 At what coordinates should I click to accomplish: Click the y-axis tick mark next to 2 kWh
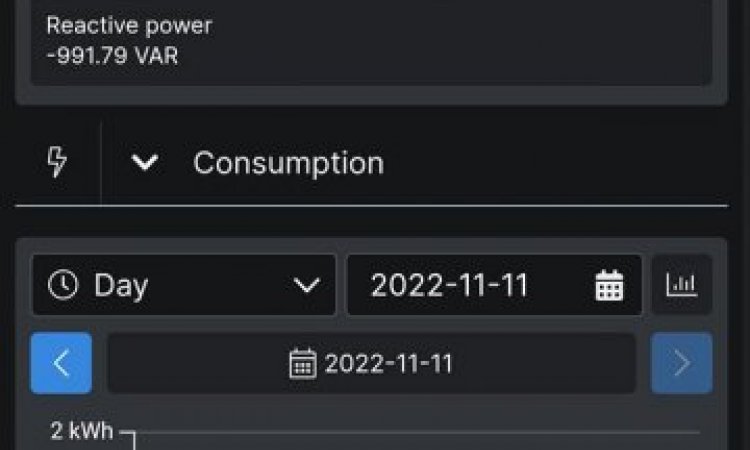coord(127,432)
